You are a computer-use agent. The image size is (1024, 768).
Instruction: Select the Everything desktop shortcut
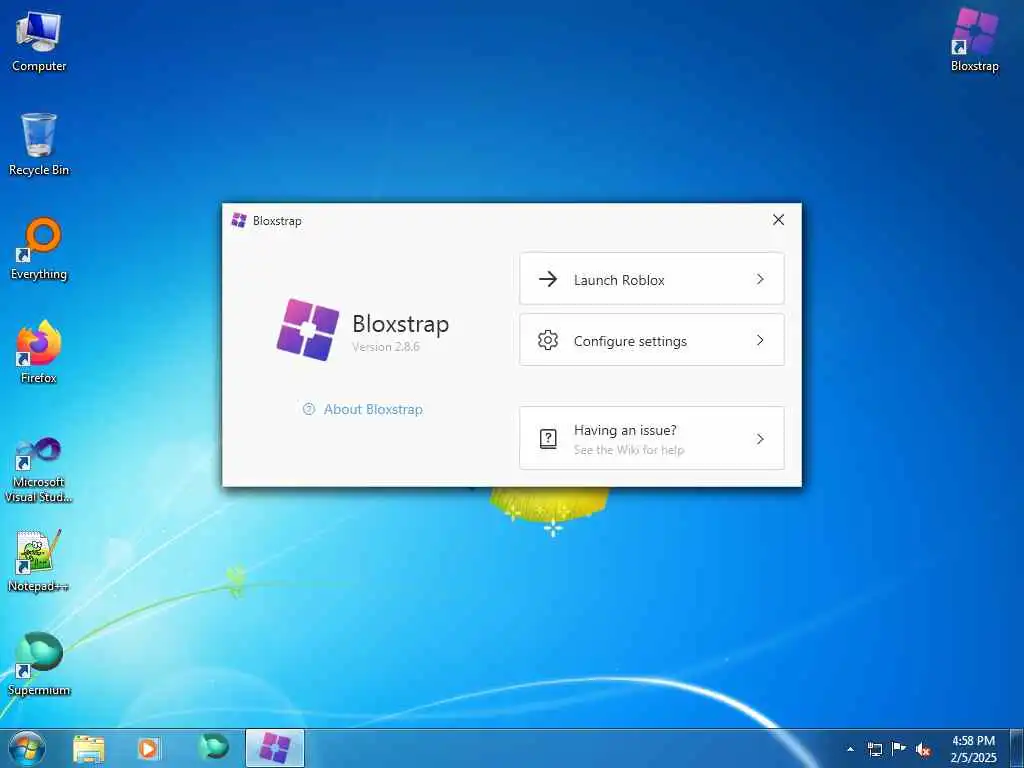coord(39,249)
